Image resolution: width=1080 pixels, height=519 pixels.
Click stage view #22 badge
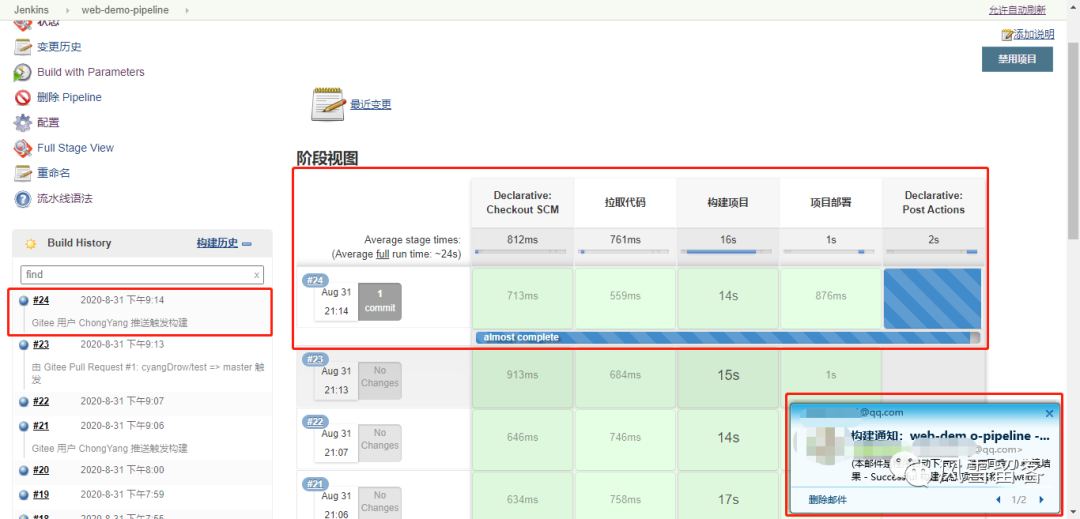pos(315,421)
